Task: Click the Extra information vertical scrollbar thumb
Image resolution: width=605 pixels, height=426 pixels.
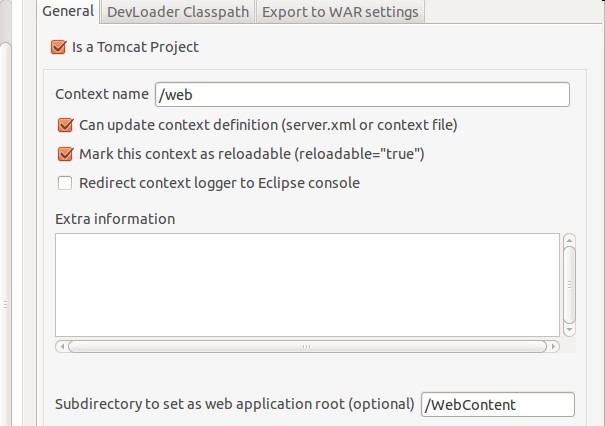Action: [569, 284]
